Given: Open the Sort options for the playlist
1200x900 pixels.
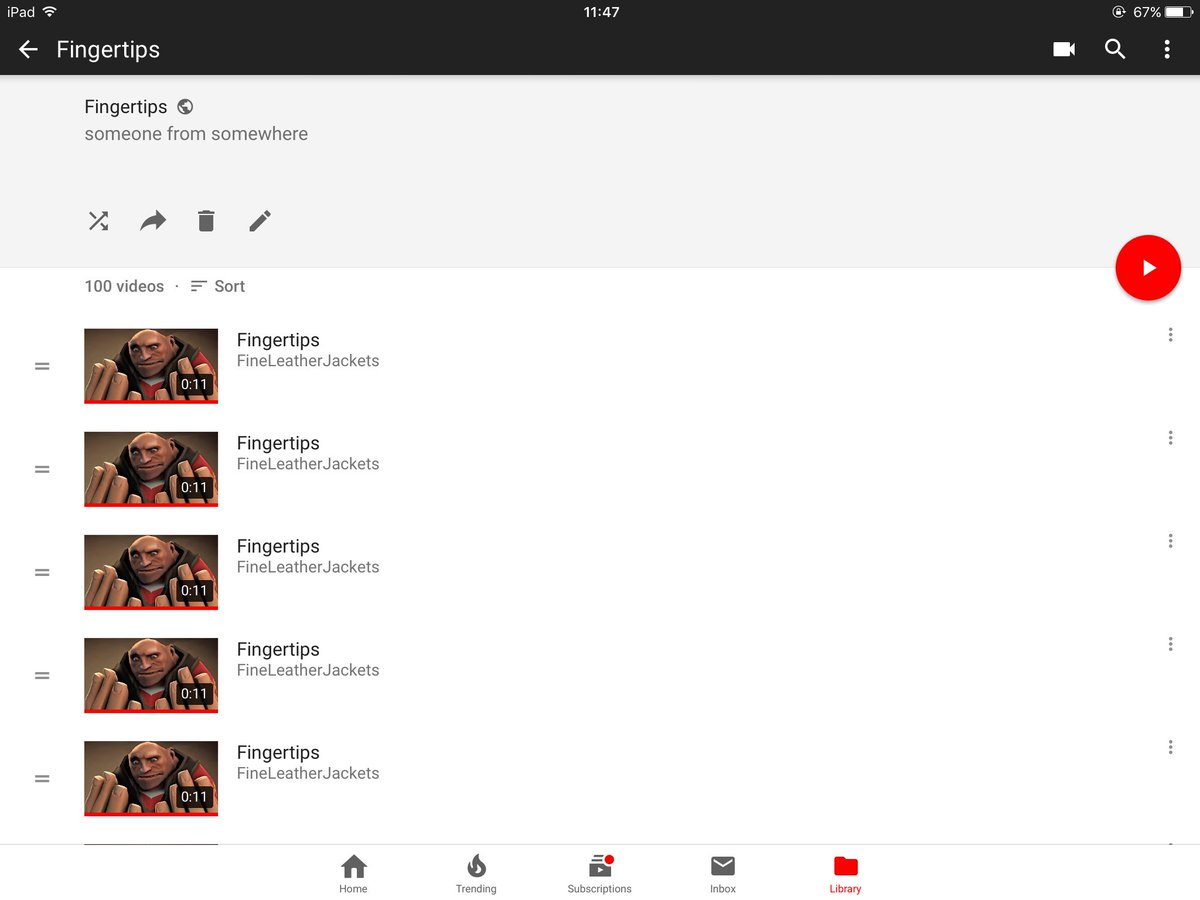Looking at the screenshot, I should (x=217, y=286).
